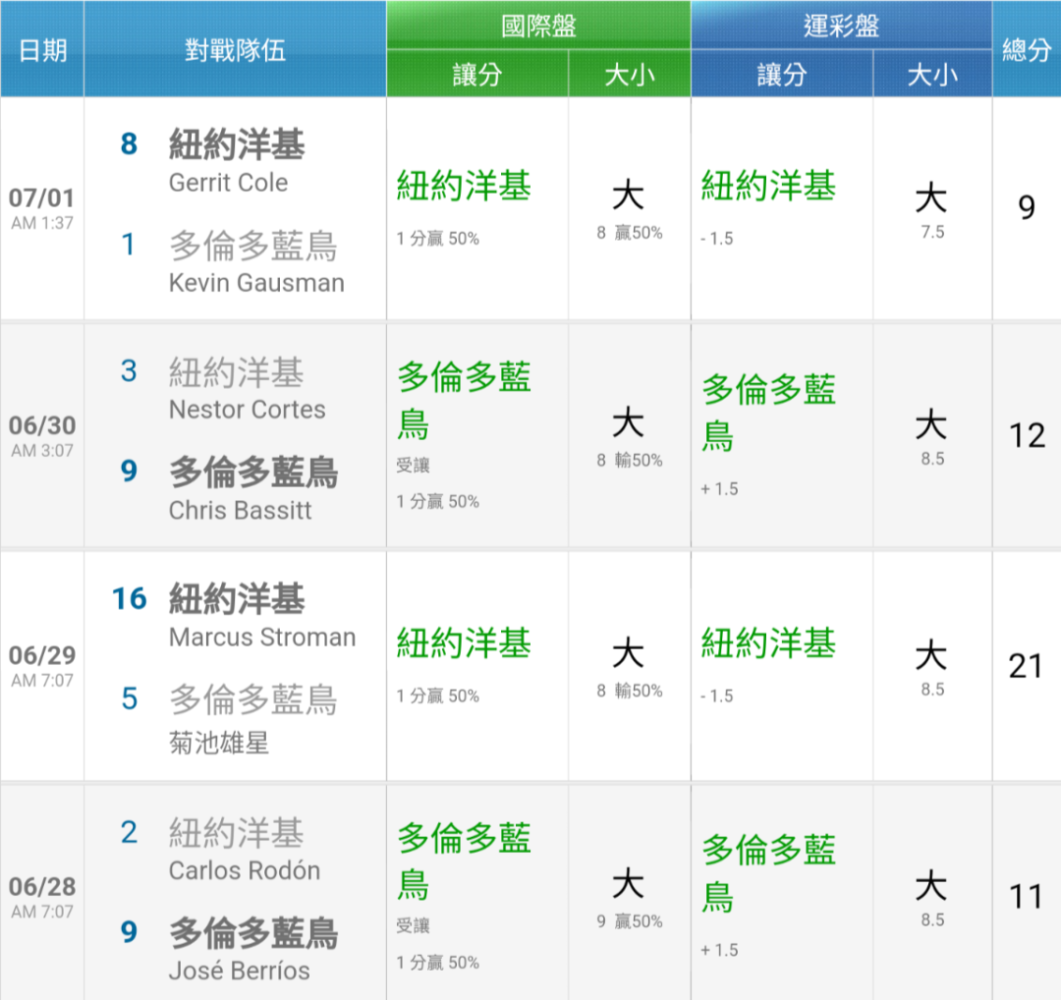Click total score 11 on 06/28
The image size is (1061, 1000).
1026,896
